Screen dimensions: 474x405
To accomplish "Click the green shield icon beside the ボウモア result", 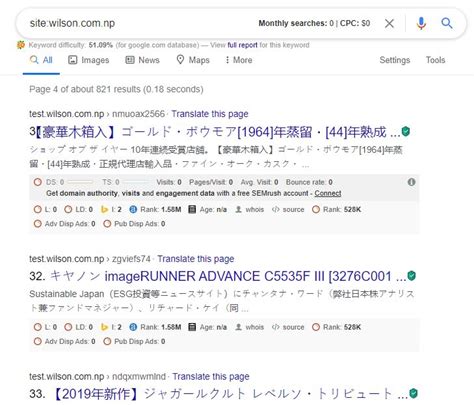I will [406, 132].
